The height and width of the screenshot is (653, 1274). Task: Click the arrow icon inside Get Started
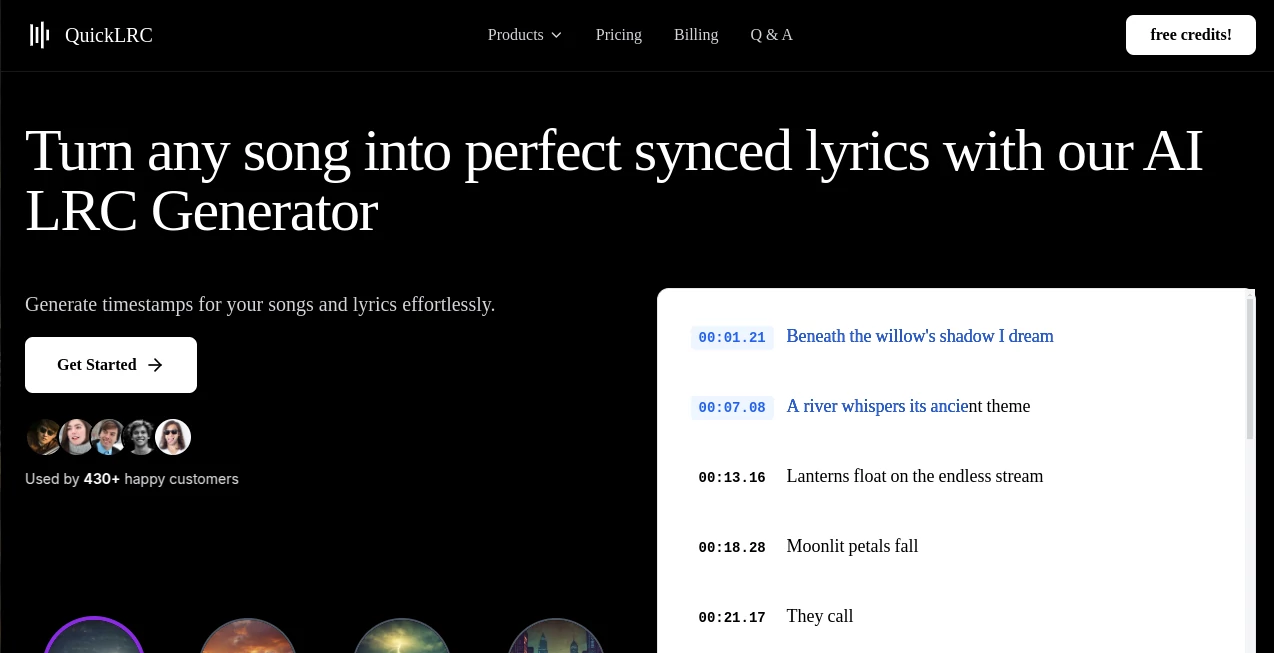click(x=155, y=365)
